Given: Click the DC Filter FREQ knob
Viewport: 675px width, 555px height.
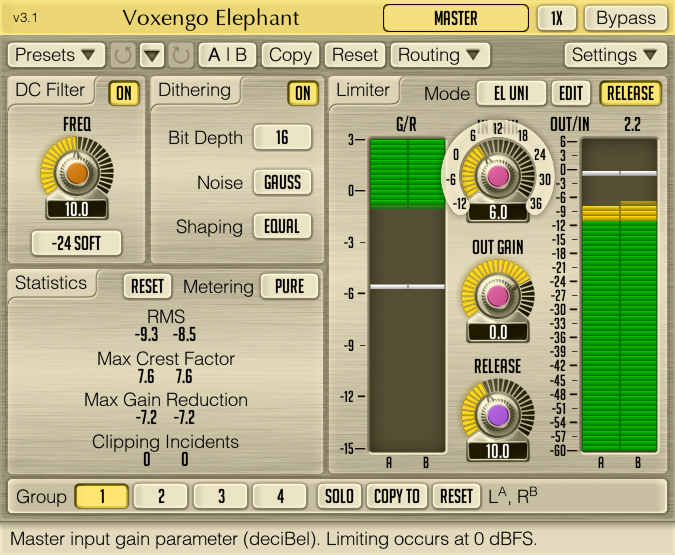Looking at the screenshot, I should 77,173.
